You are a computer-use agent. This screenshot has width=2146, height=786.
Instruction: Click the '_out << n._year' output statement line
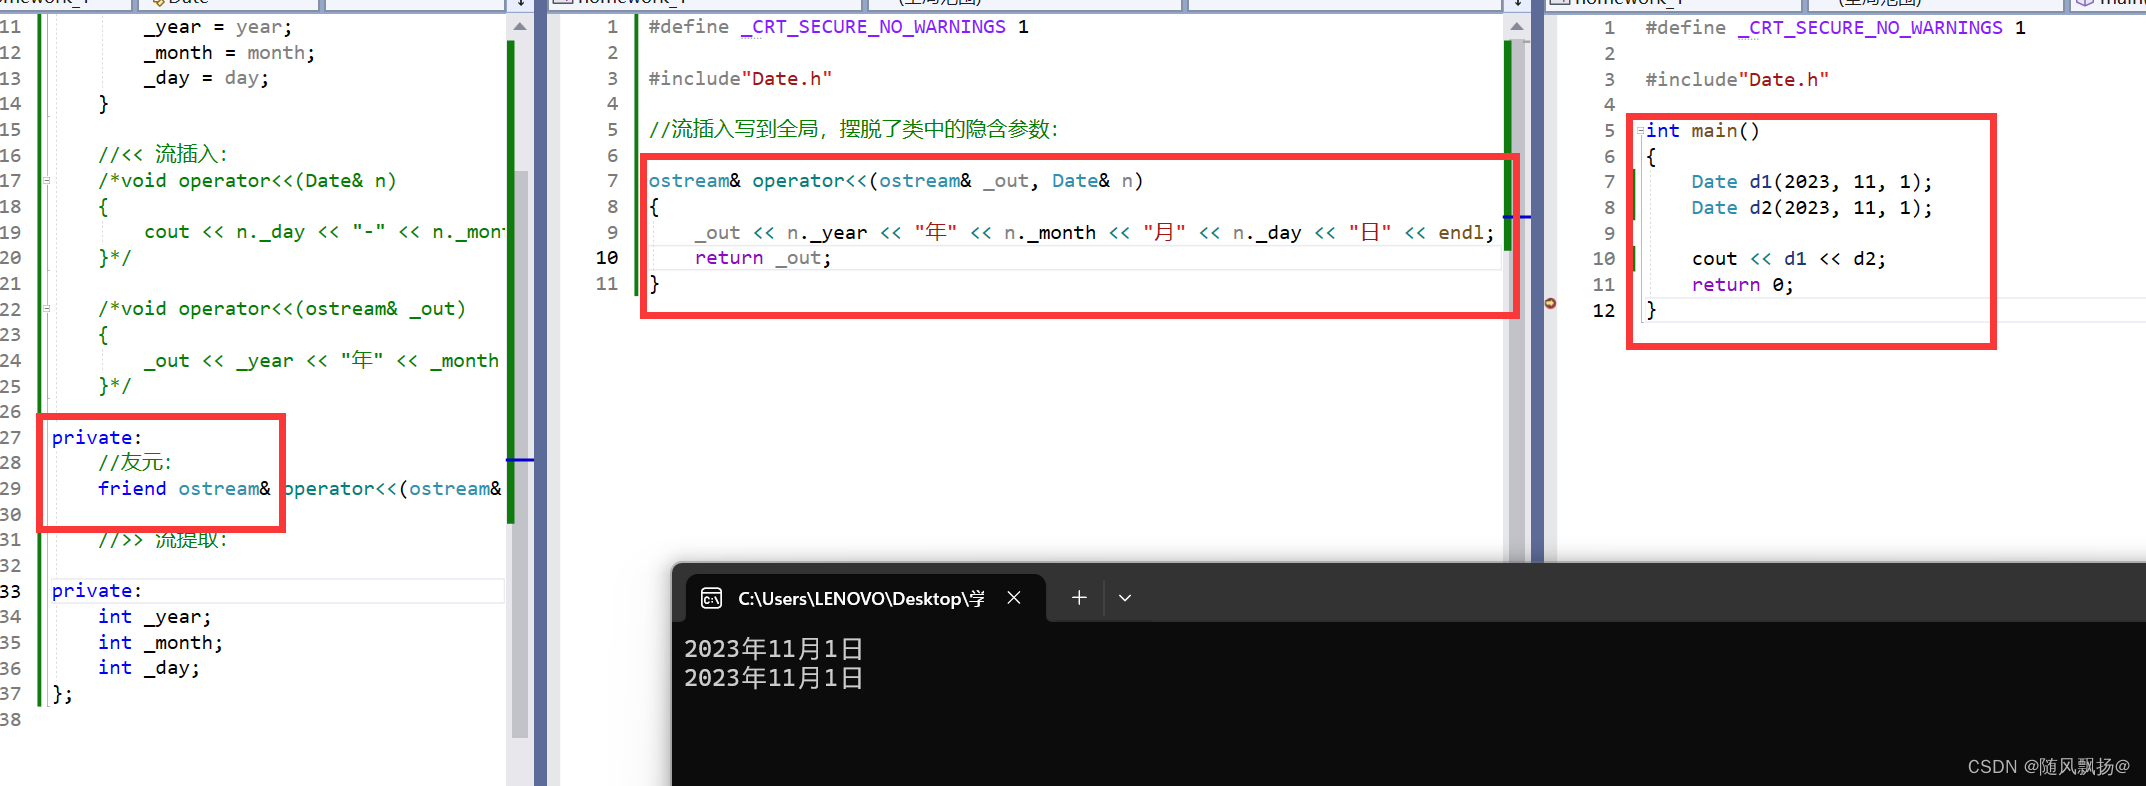click(x=1094, y=233)
